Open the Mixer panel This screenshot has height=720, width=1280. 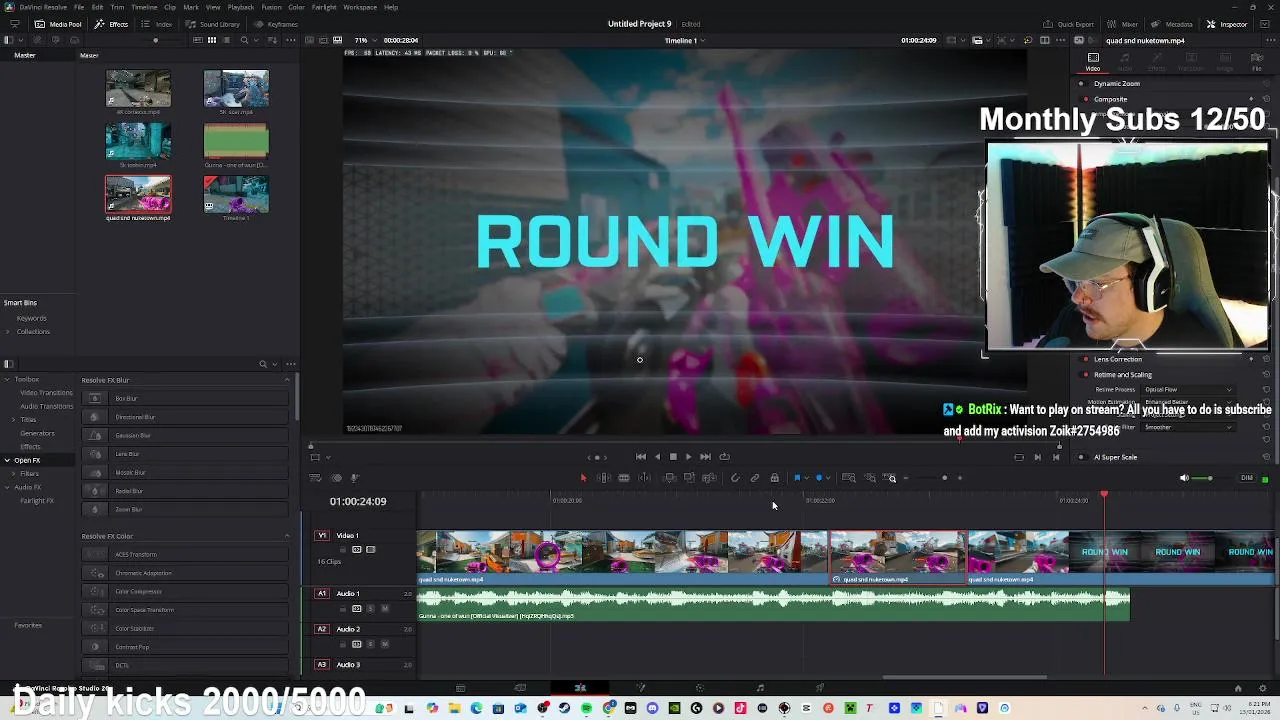tap(1123, 24)
